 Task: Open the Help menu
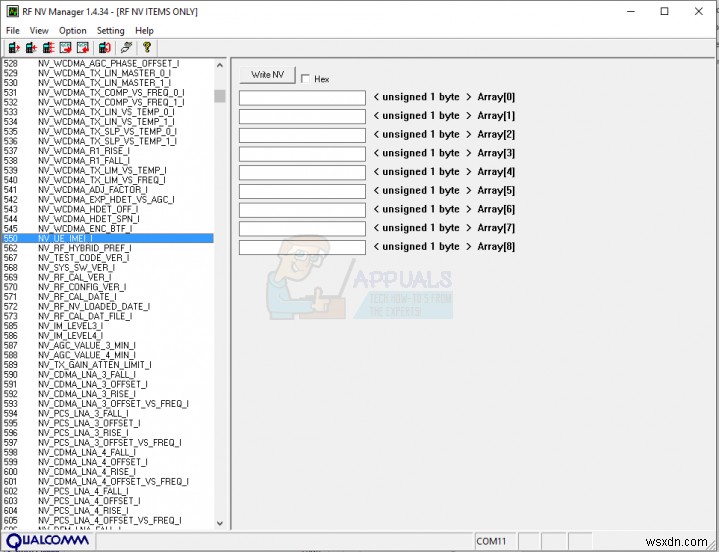pyautogui.click(x=144, y=31)
